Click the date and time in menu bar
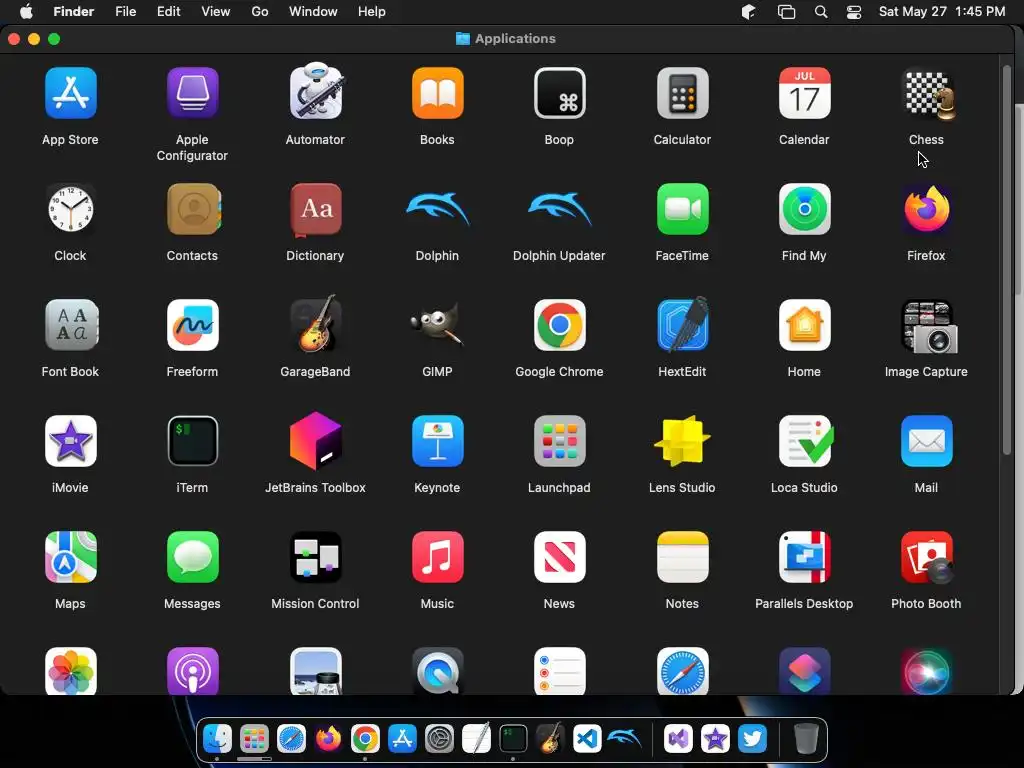This screenshot has width=1024, height=768. [x=942, y=12]
